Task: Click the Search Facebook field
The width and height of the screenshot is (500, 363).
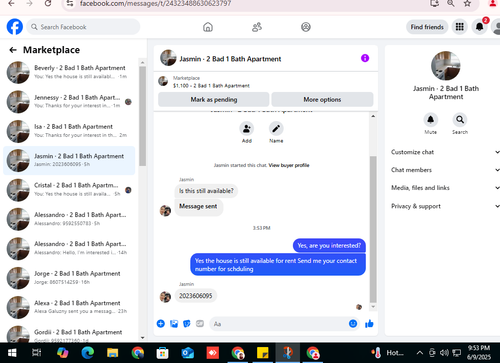Action: click(83, 27)
